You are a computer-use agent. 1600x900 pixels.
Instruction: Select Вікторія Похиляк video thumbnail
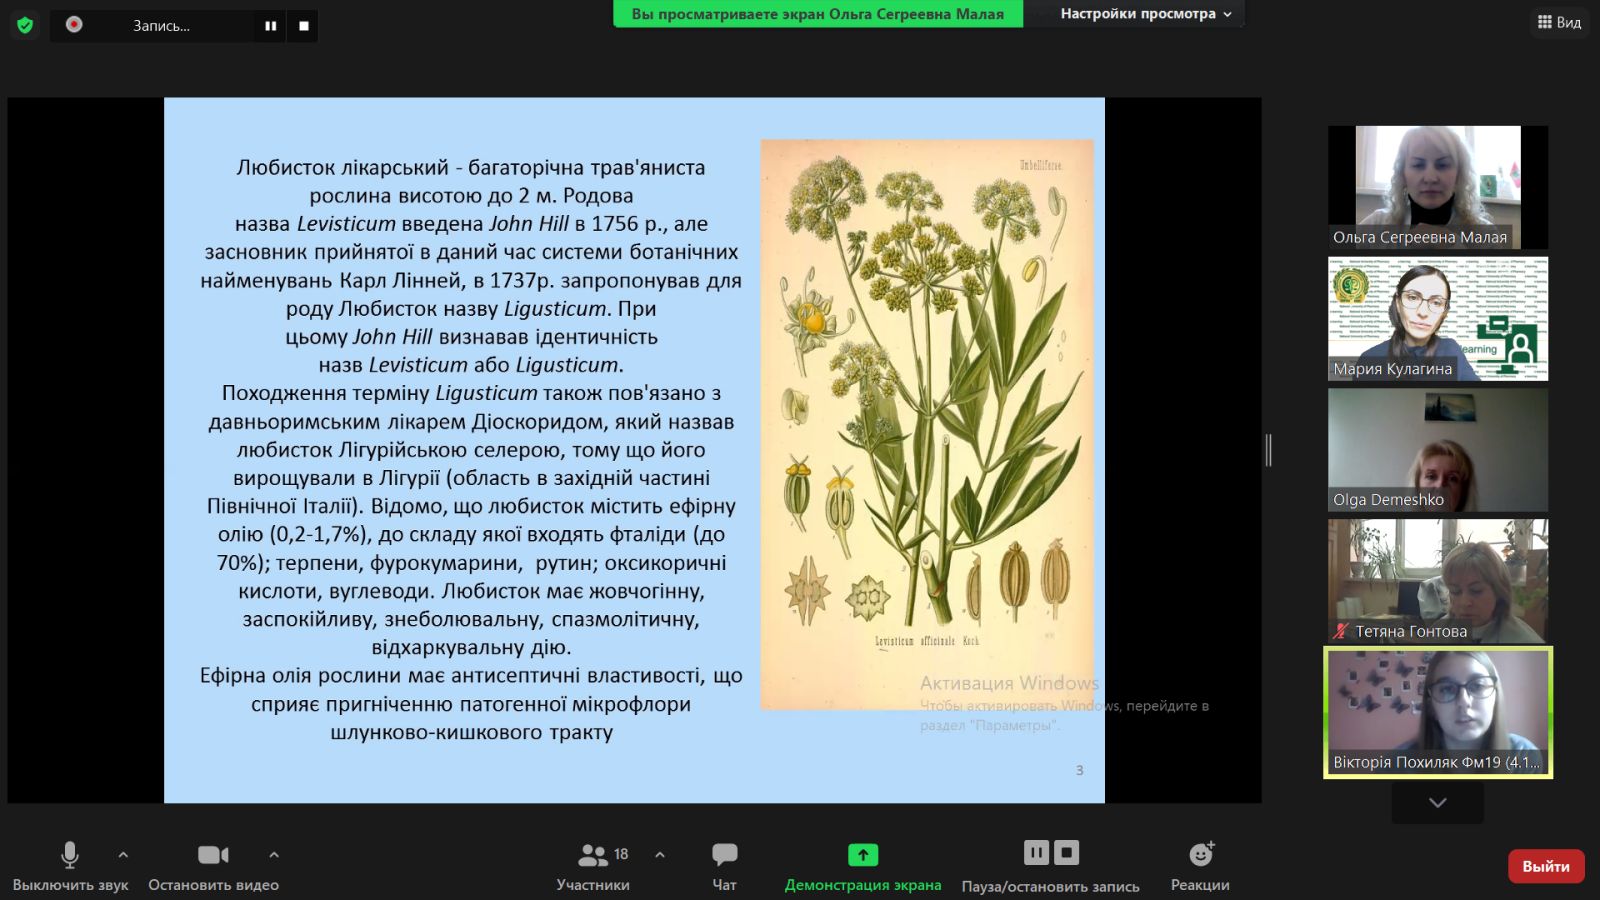tap(1437, 712)
